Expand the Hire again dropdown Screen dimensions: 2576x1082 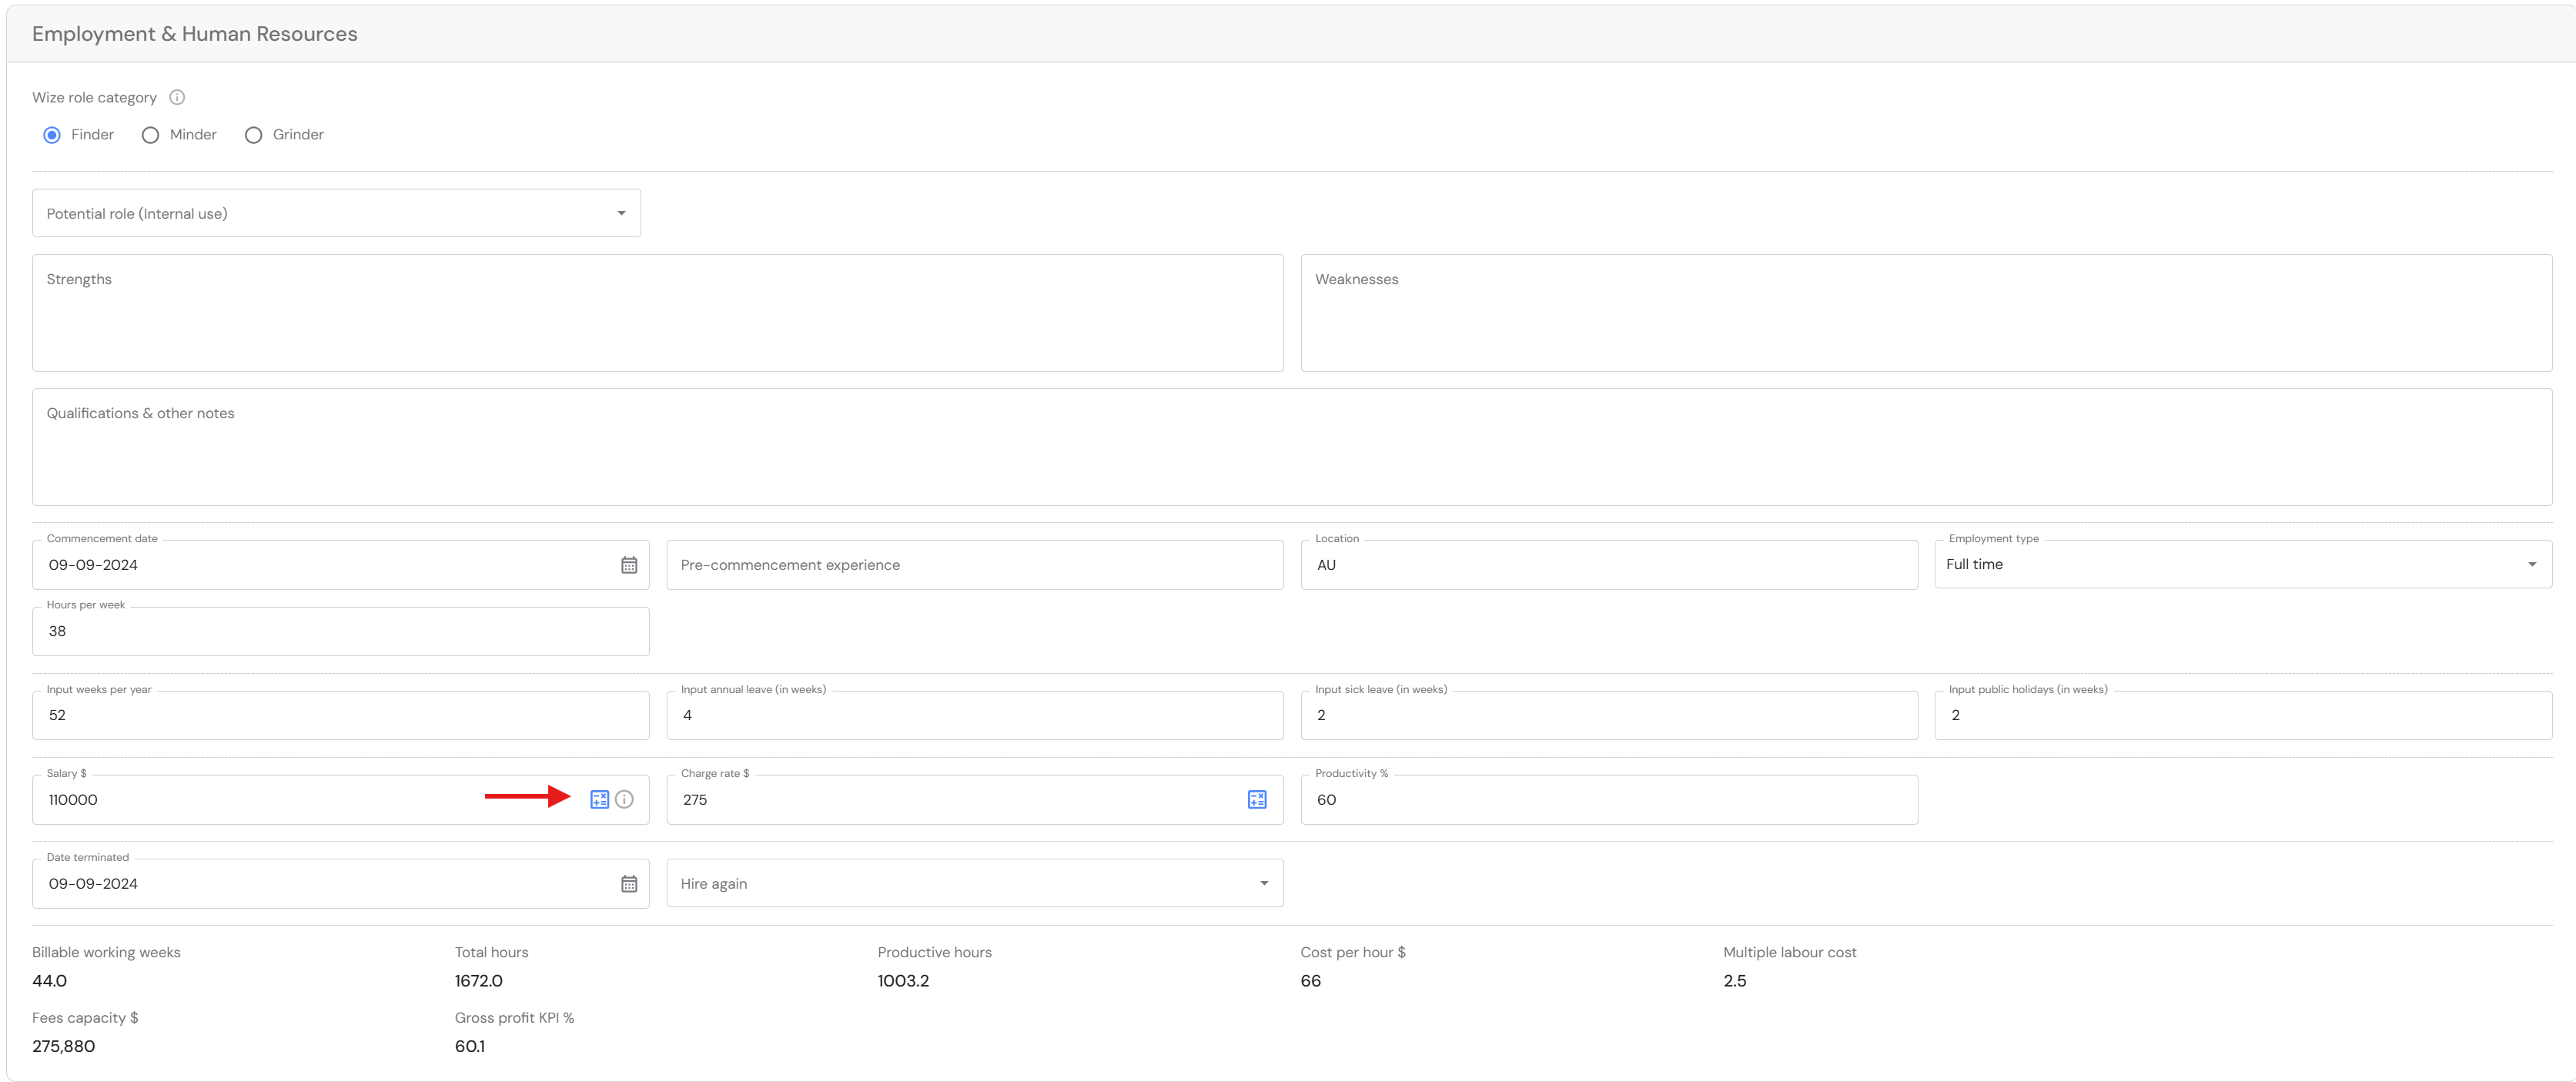[x=974, y=883]
